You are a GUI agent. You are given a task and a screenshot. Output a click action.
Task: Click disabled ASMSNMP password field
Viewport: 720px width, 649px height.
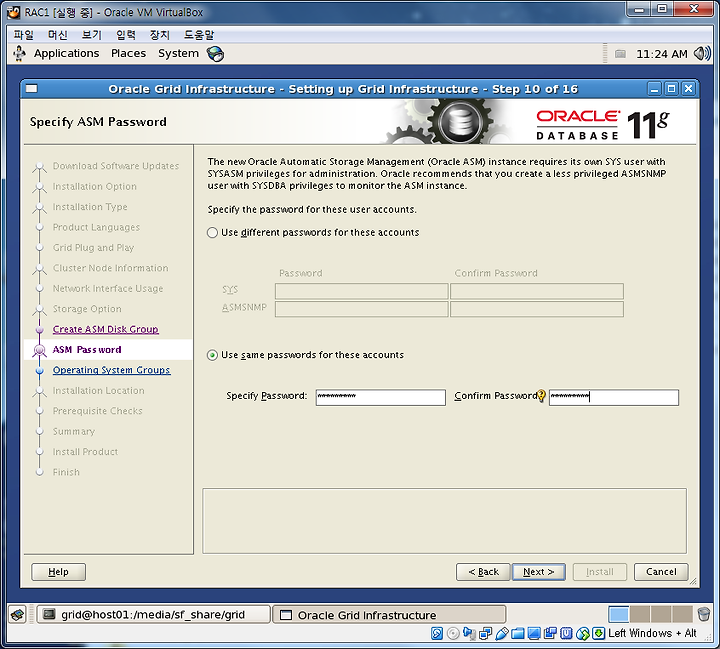tap(361, 309)
